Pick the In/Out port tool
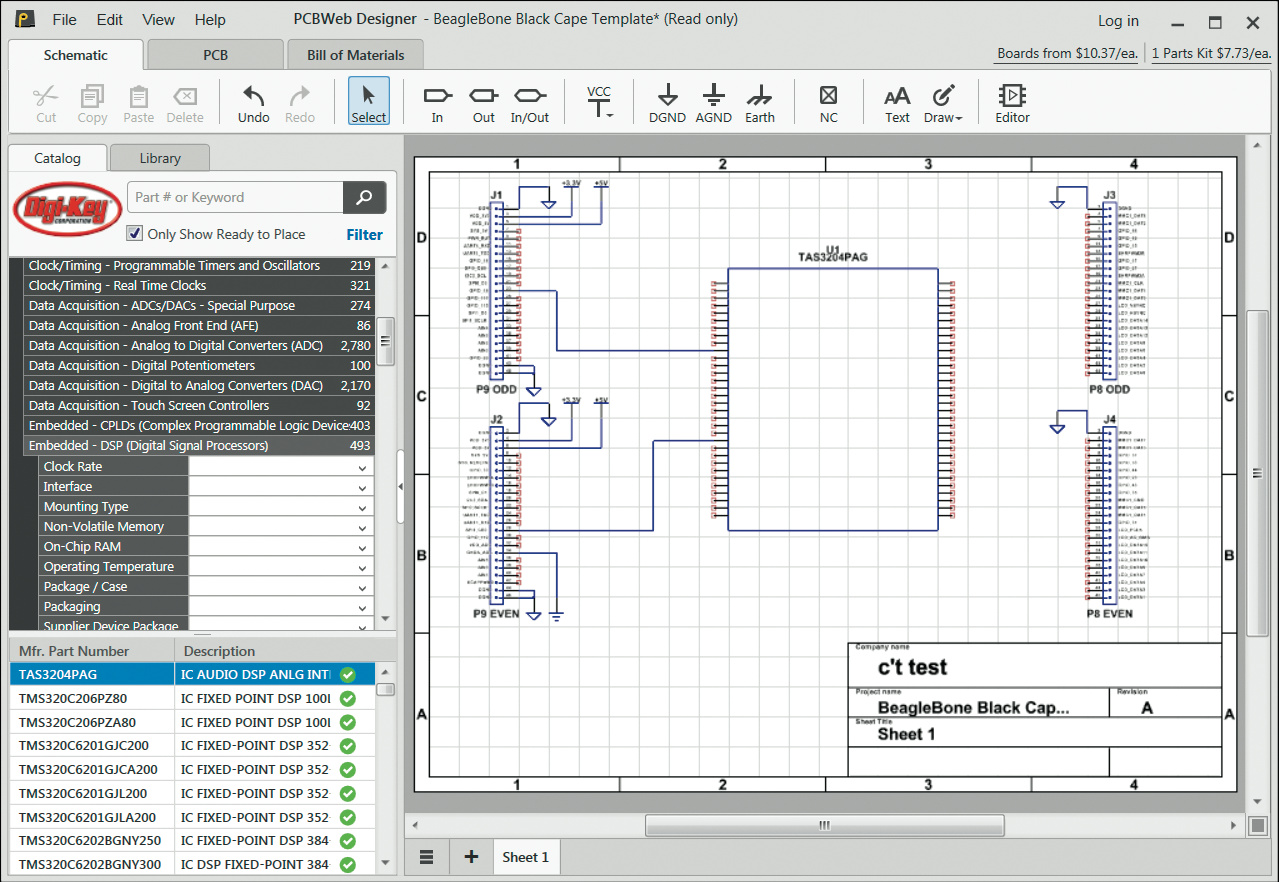1279x882 pixels. click(x=529, y=102)
